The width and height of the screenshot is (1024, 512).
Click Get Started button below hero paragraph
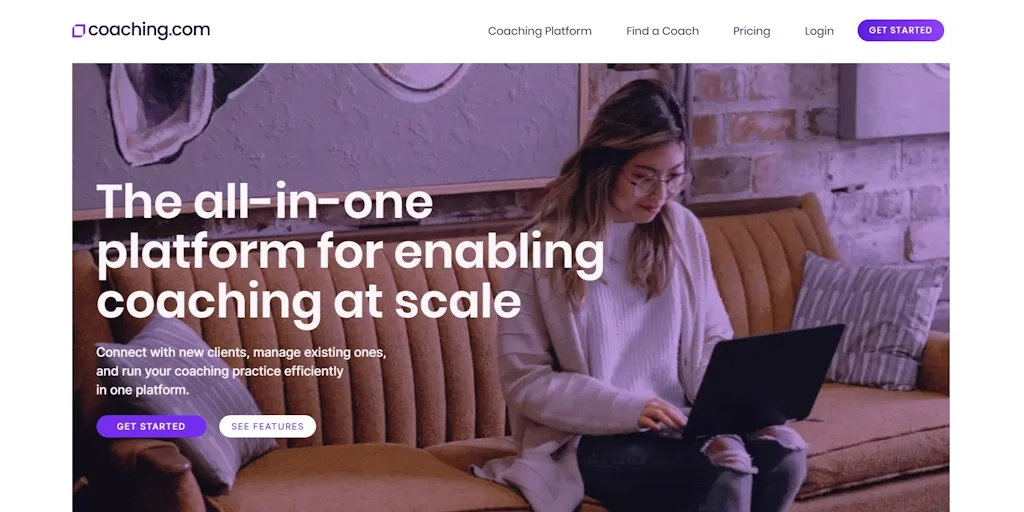click(151, 426)
